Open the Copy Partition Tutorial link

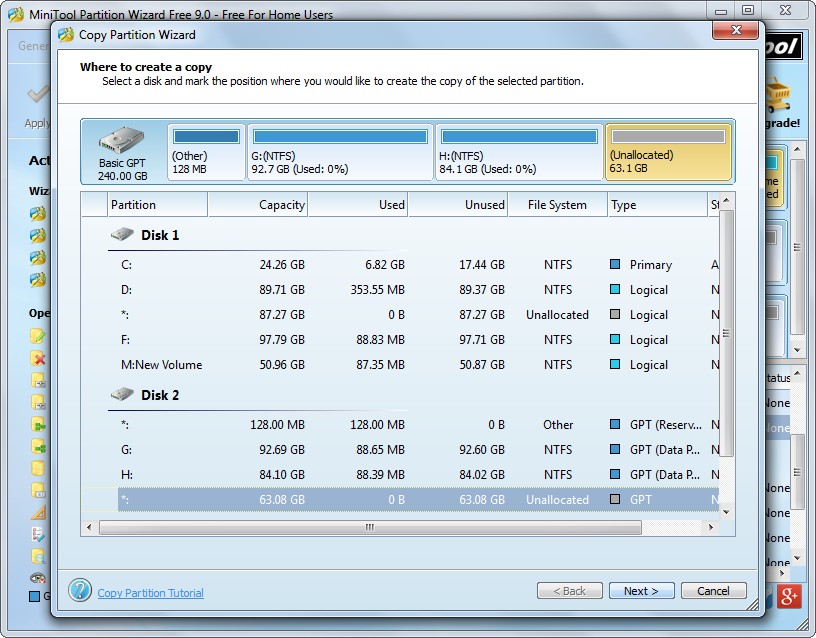pos(150,592)
